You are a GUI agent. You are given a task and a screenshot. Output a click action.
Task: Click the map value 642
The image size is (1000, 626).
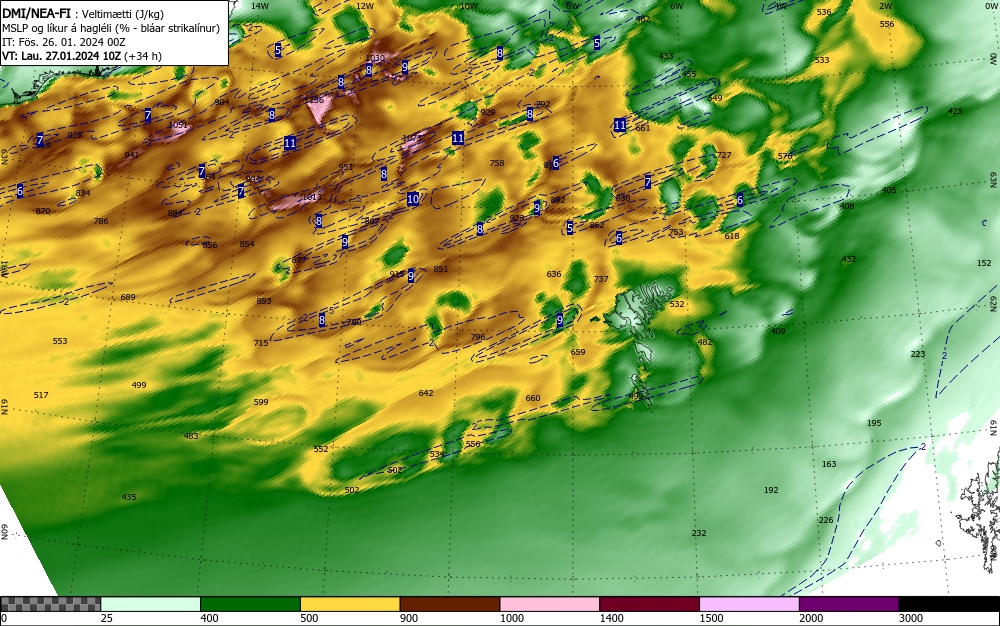426,393
